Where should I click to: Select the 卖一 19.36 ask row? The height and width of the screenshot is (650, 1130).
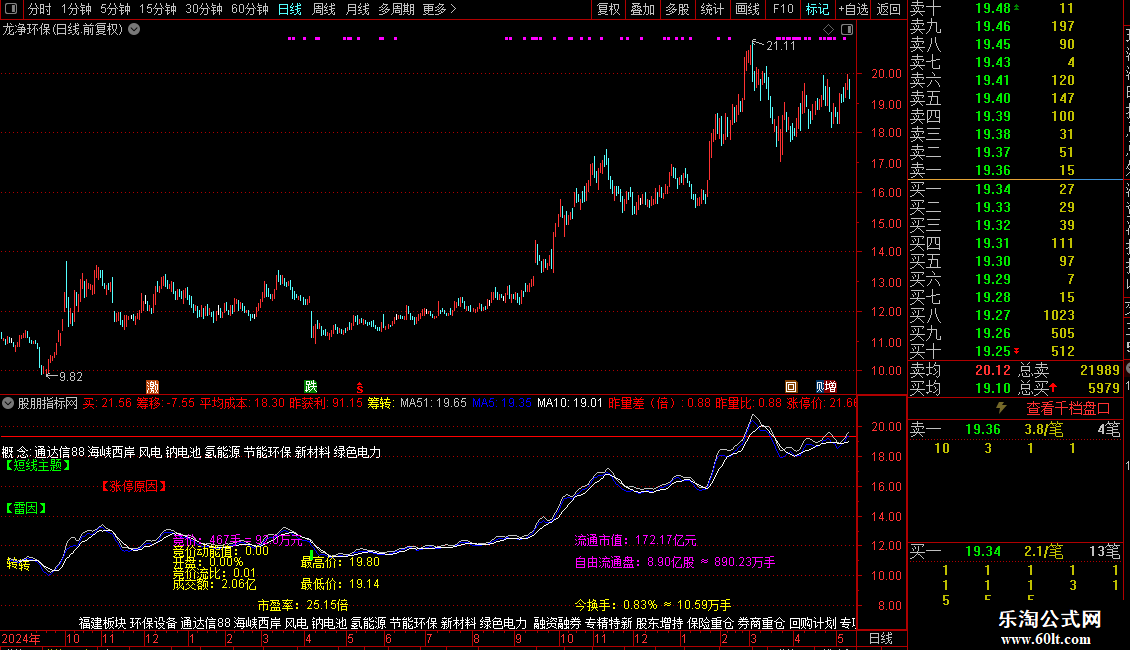tap(1015, 170)
